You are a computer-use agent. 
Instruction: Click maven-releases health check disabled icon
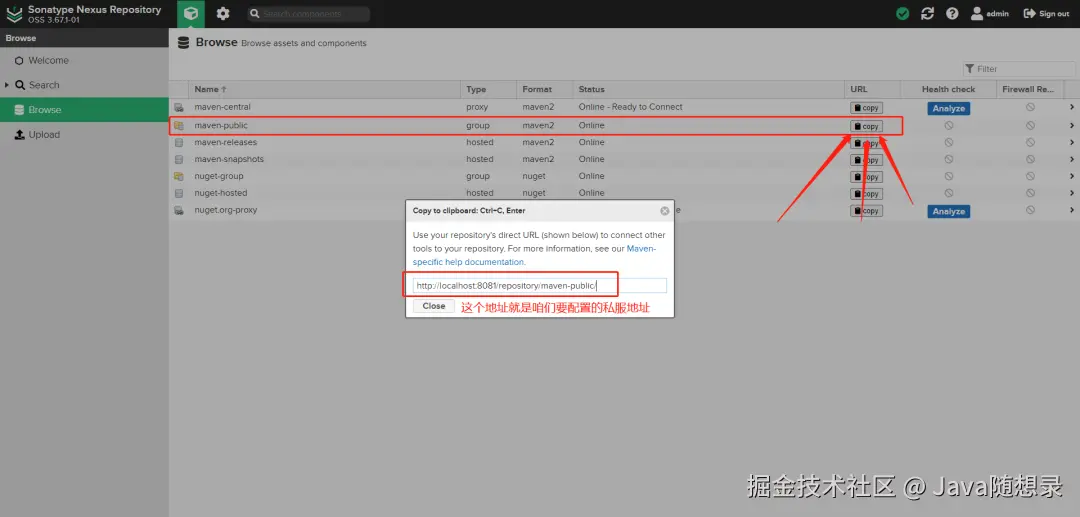948,143
